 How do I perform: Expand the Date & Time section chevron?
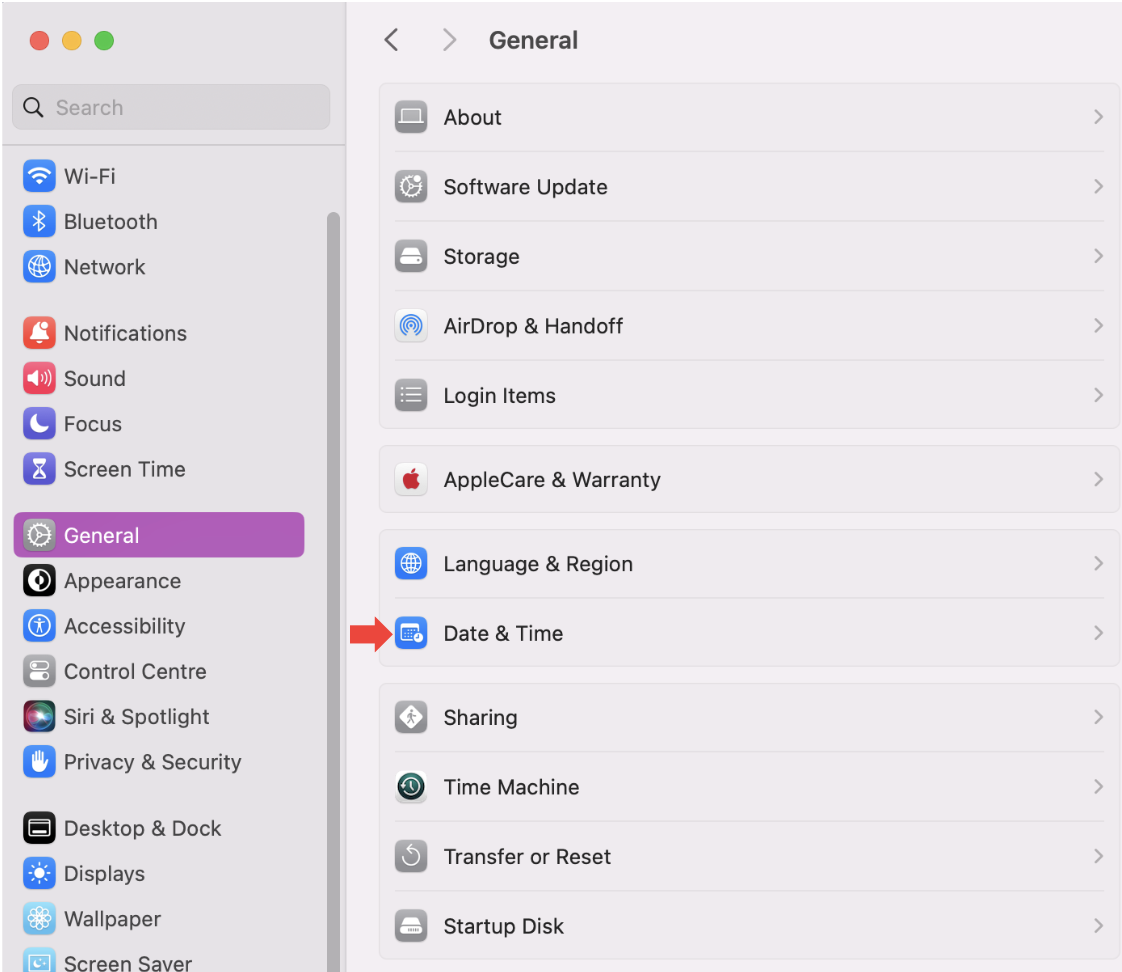[1097, 633]
